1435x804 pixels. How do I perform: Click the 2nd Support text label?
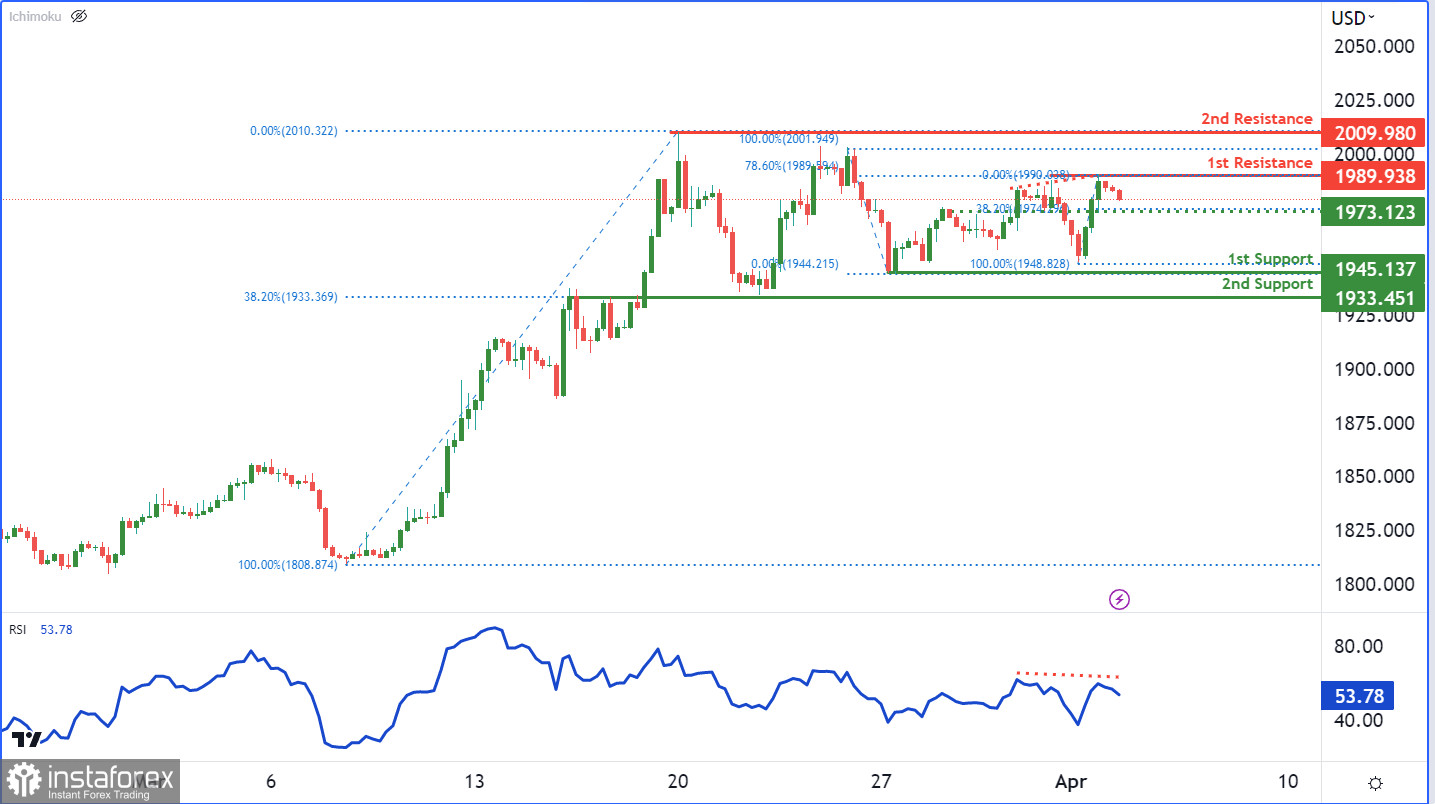click(1267, 284)
